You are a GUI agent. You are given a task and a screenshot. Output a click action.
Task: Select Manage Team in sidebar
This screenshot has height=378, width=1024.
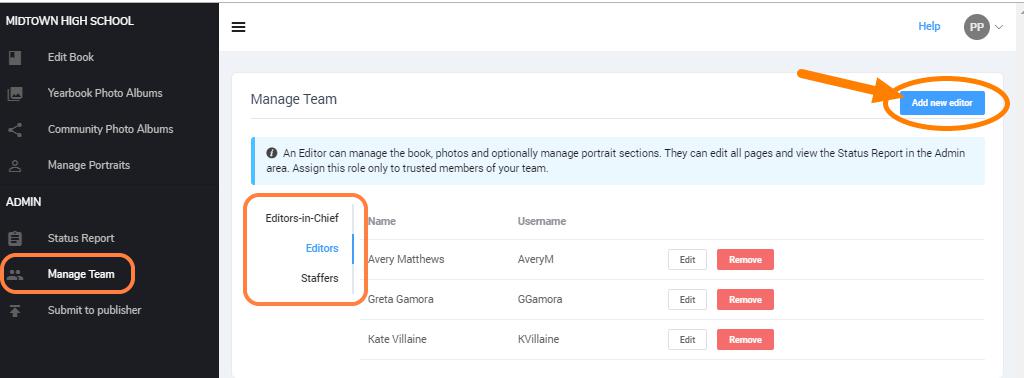81,274
